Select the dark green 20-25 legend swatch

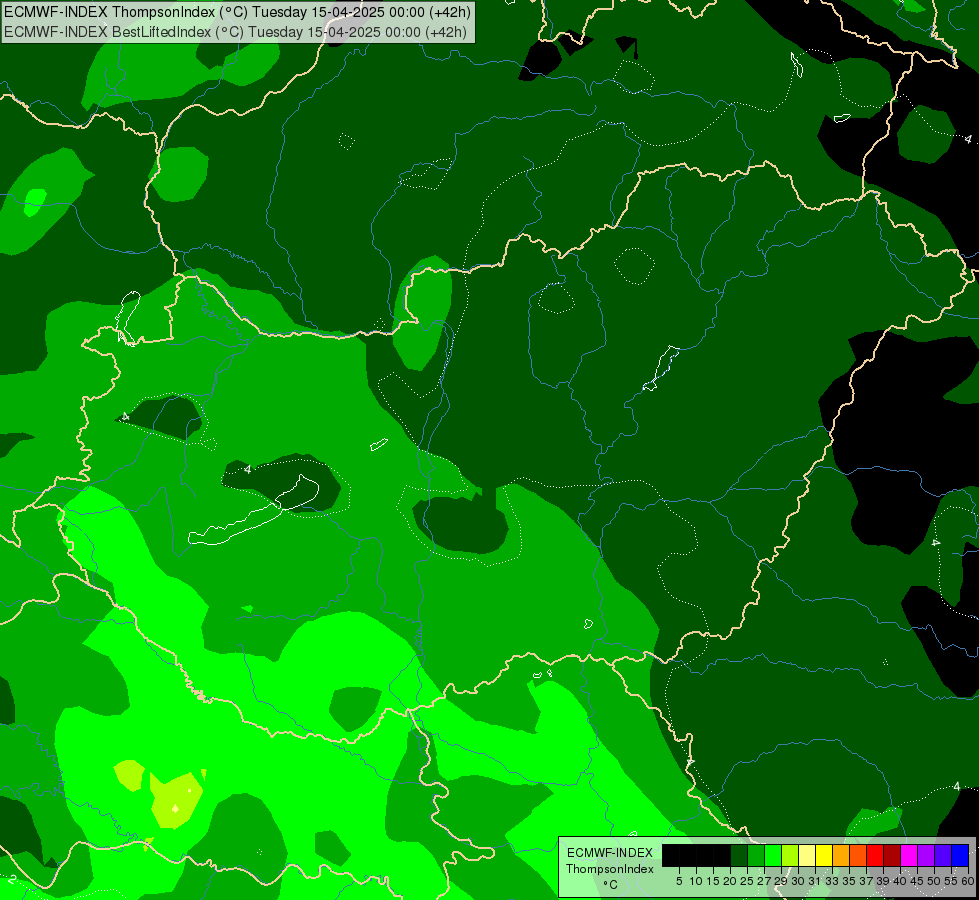pyautogui.click(x=739, y=855)
